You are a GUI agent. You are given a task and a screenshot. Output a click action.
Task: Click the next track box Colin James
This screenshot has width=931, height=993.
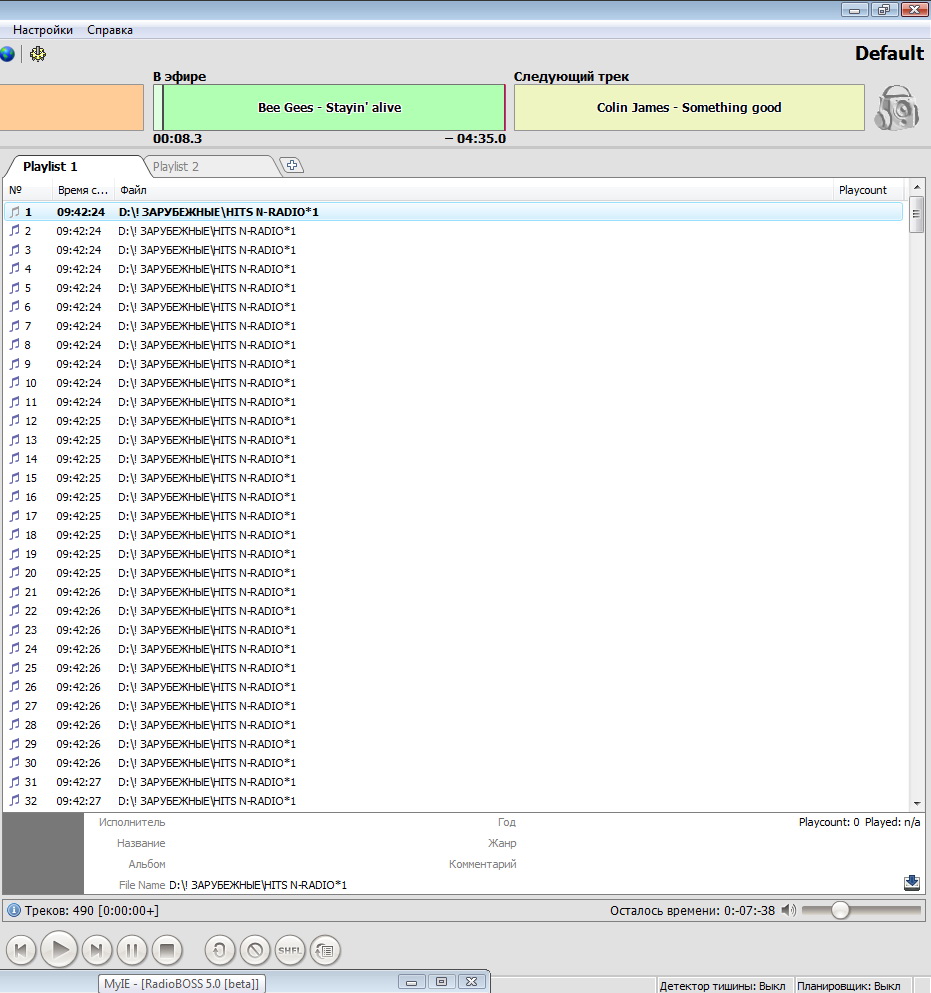tap(689, 108)
